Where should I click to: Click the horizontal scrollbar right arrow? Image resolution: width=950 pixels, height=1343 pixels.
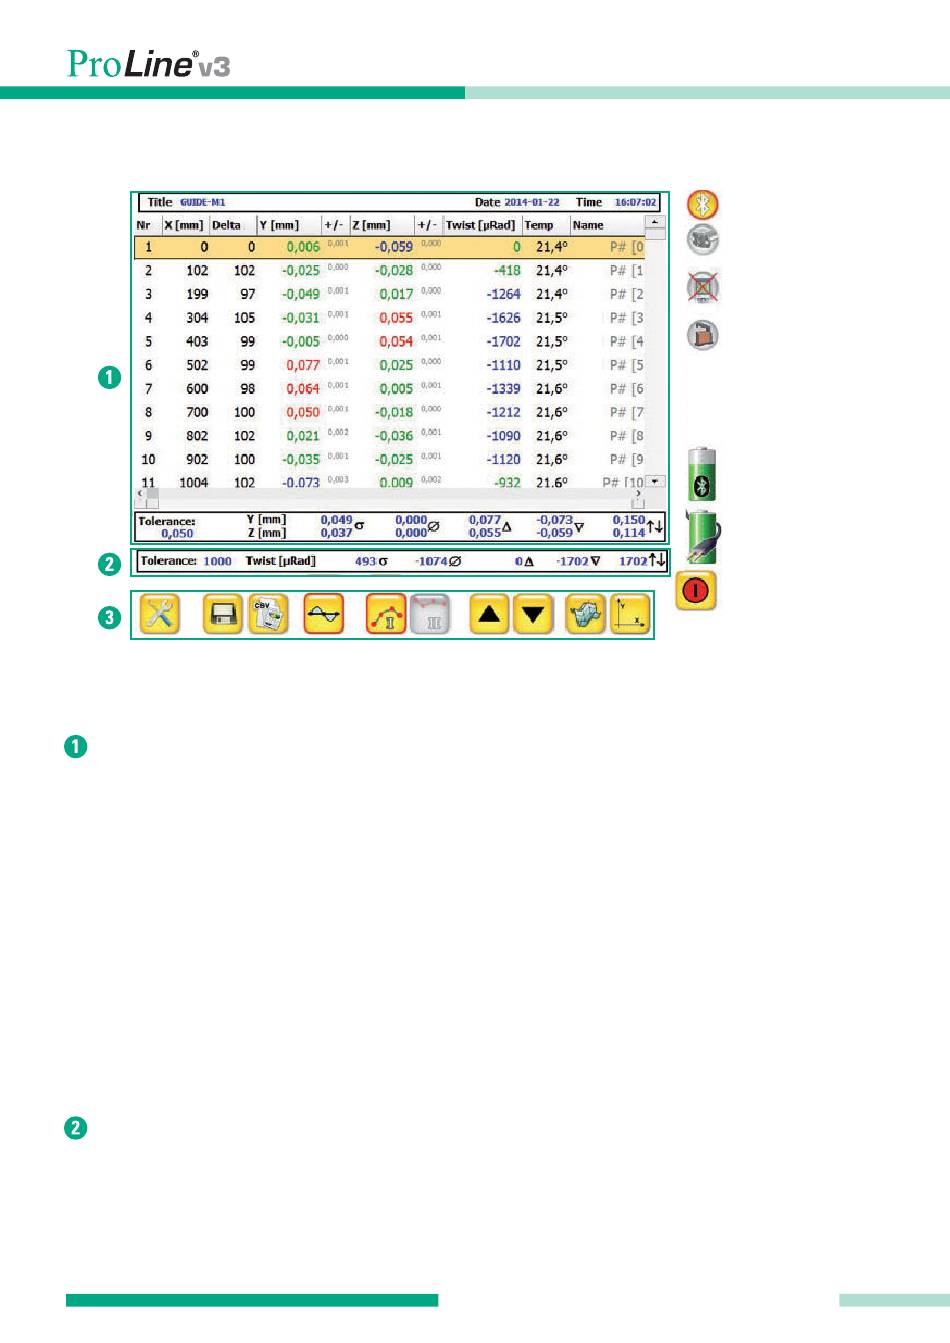[639, 493]
